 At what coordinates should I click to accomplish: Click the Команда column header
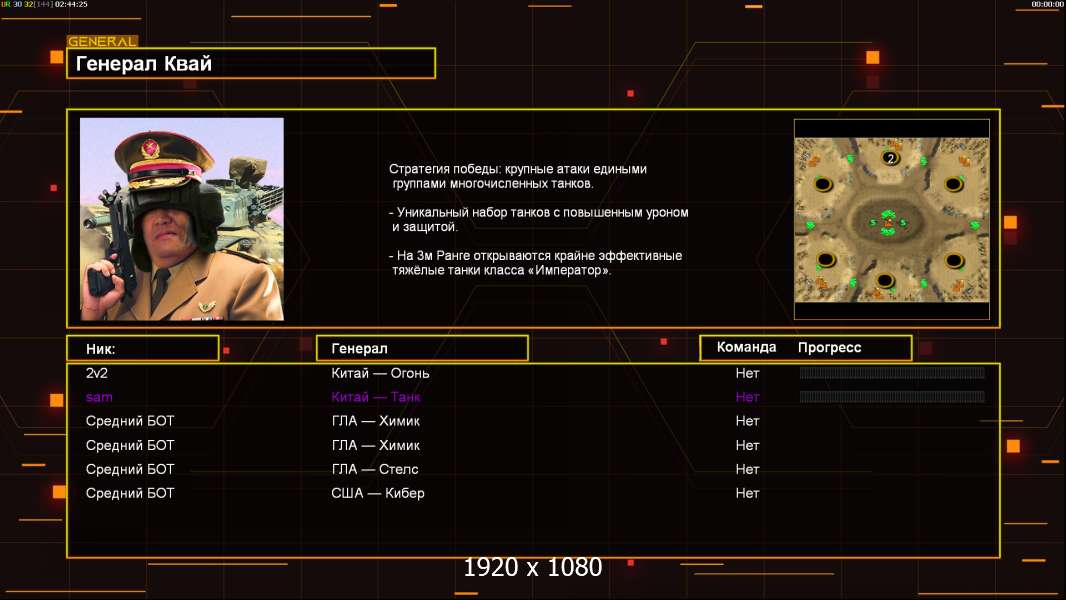(x=746, y=347)
